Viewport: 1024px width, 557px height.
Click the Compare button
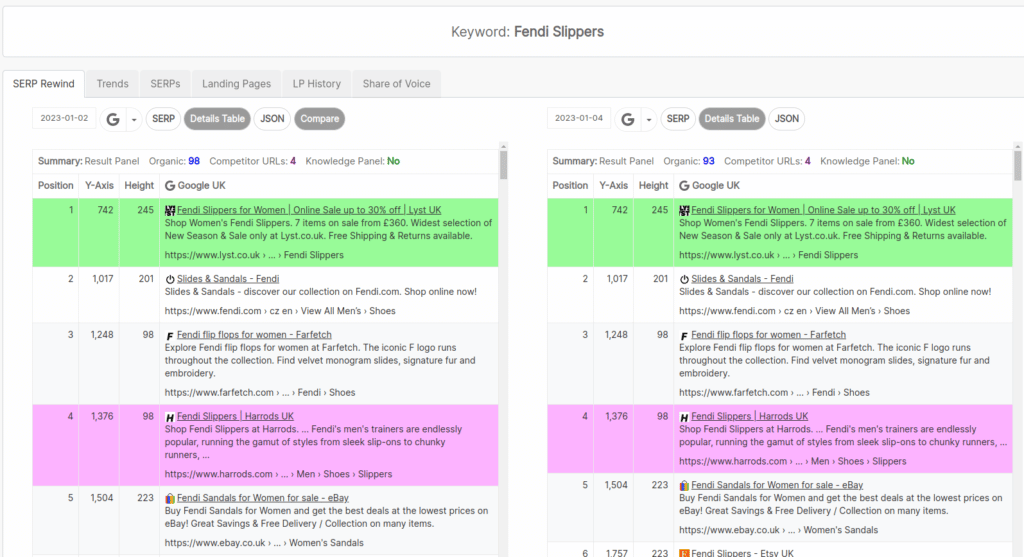tap(319, 119)
